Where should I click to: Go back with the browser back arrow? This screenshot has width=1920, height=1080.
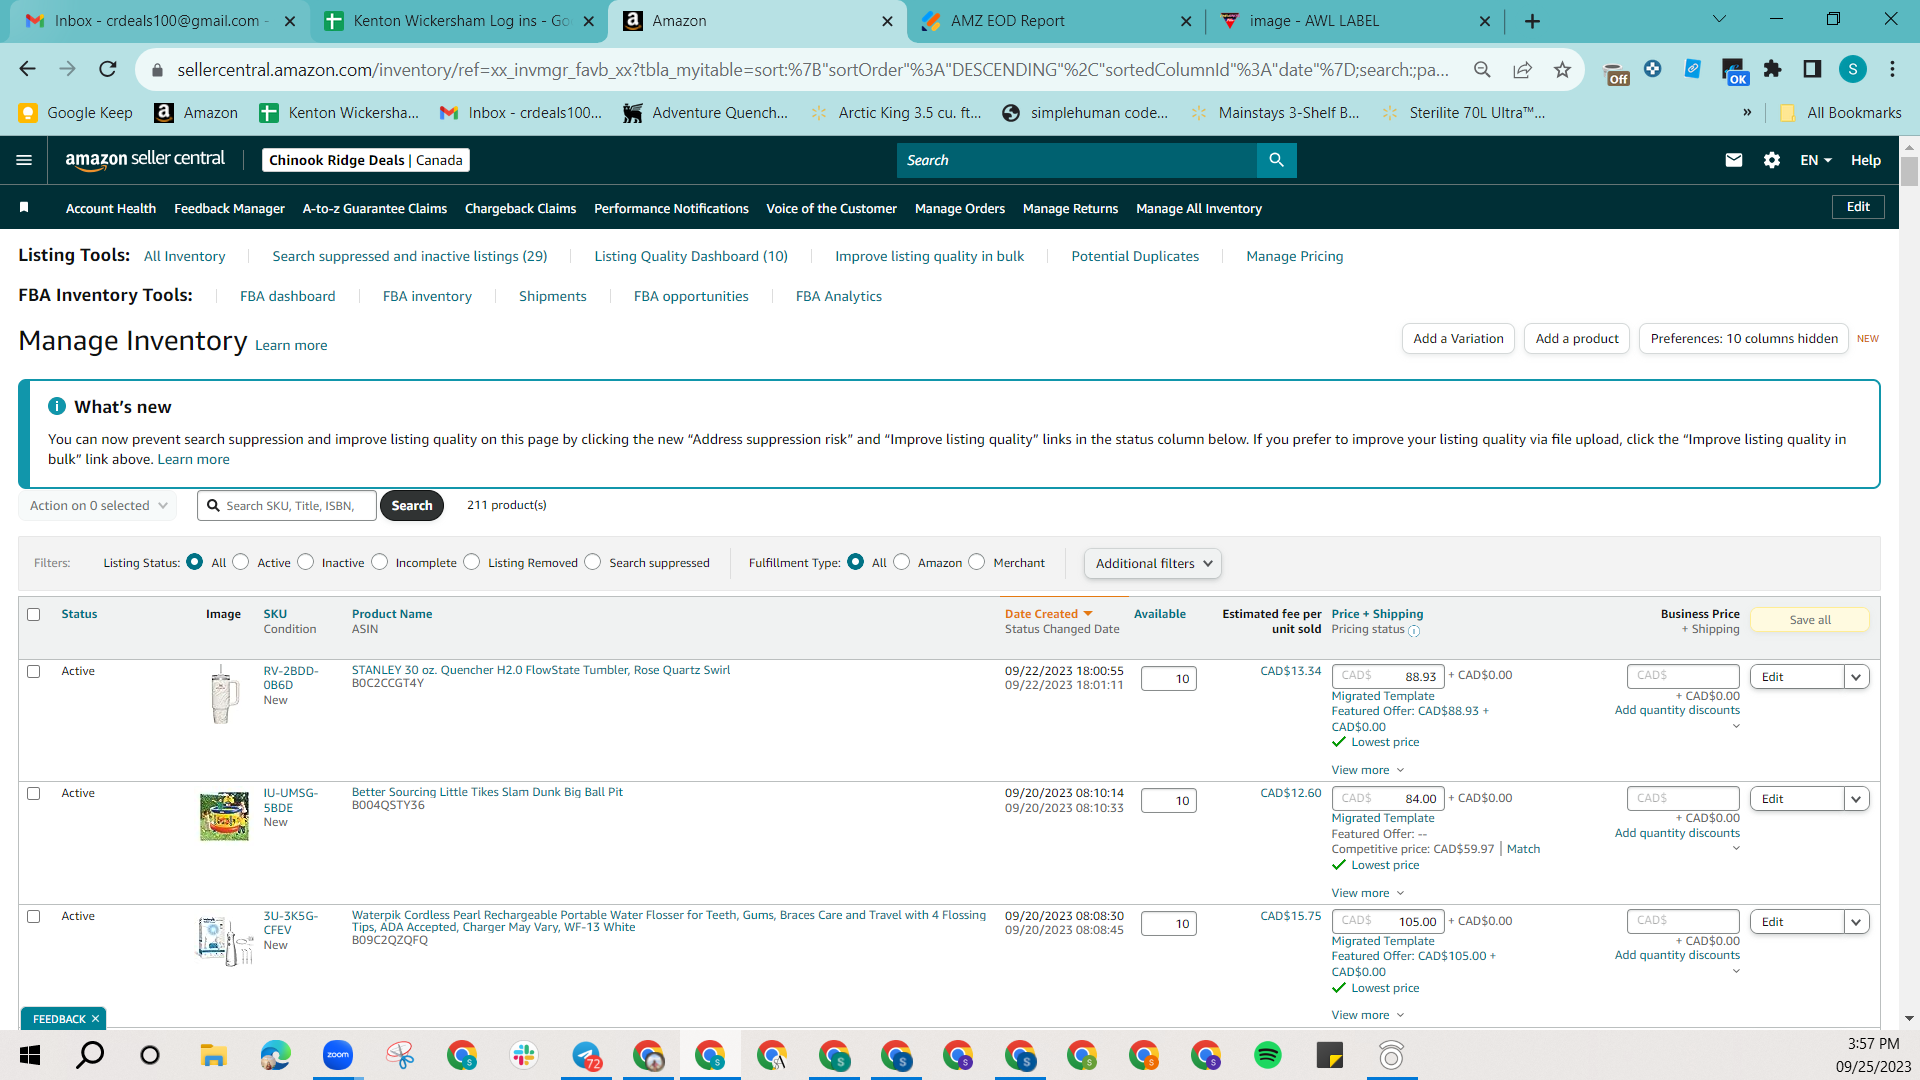[x=27, y=69]
